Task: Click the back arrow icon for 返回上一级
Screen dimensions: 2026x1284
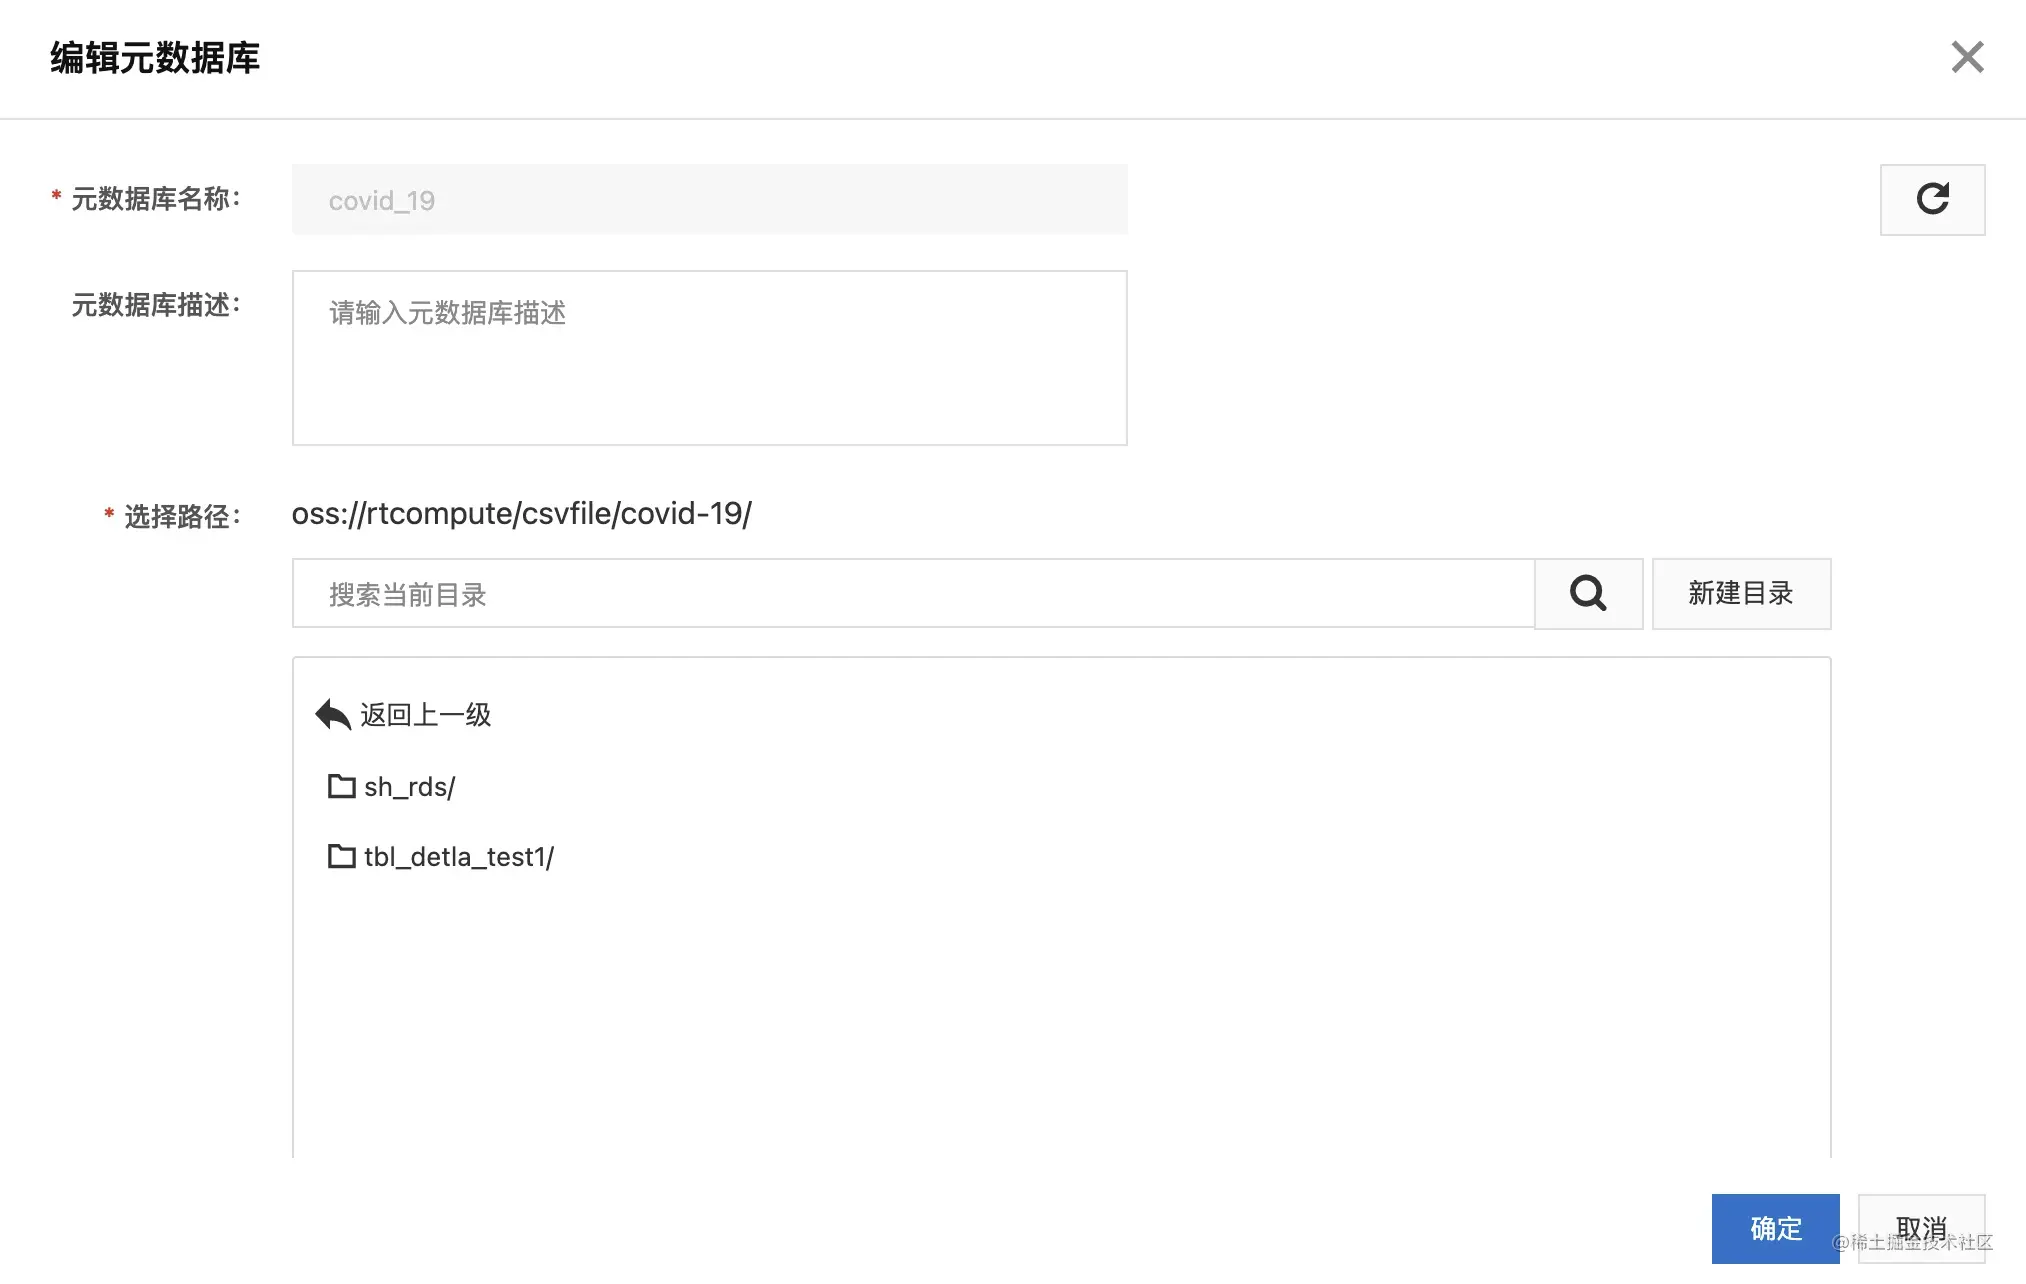Action: pos(333,714)
